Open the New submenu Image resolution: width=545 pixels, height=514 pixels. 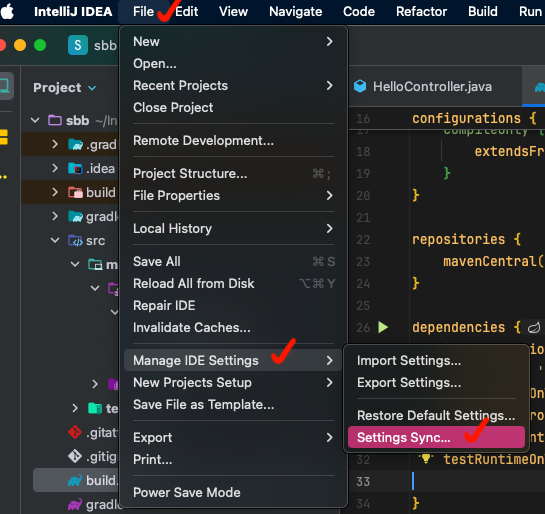point(233,42)
